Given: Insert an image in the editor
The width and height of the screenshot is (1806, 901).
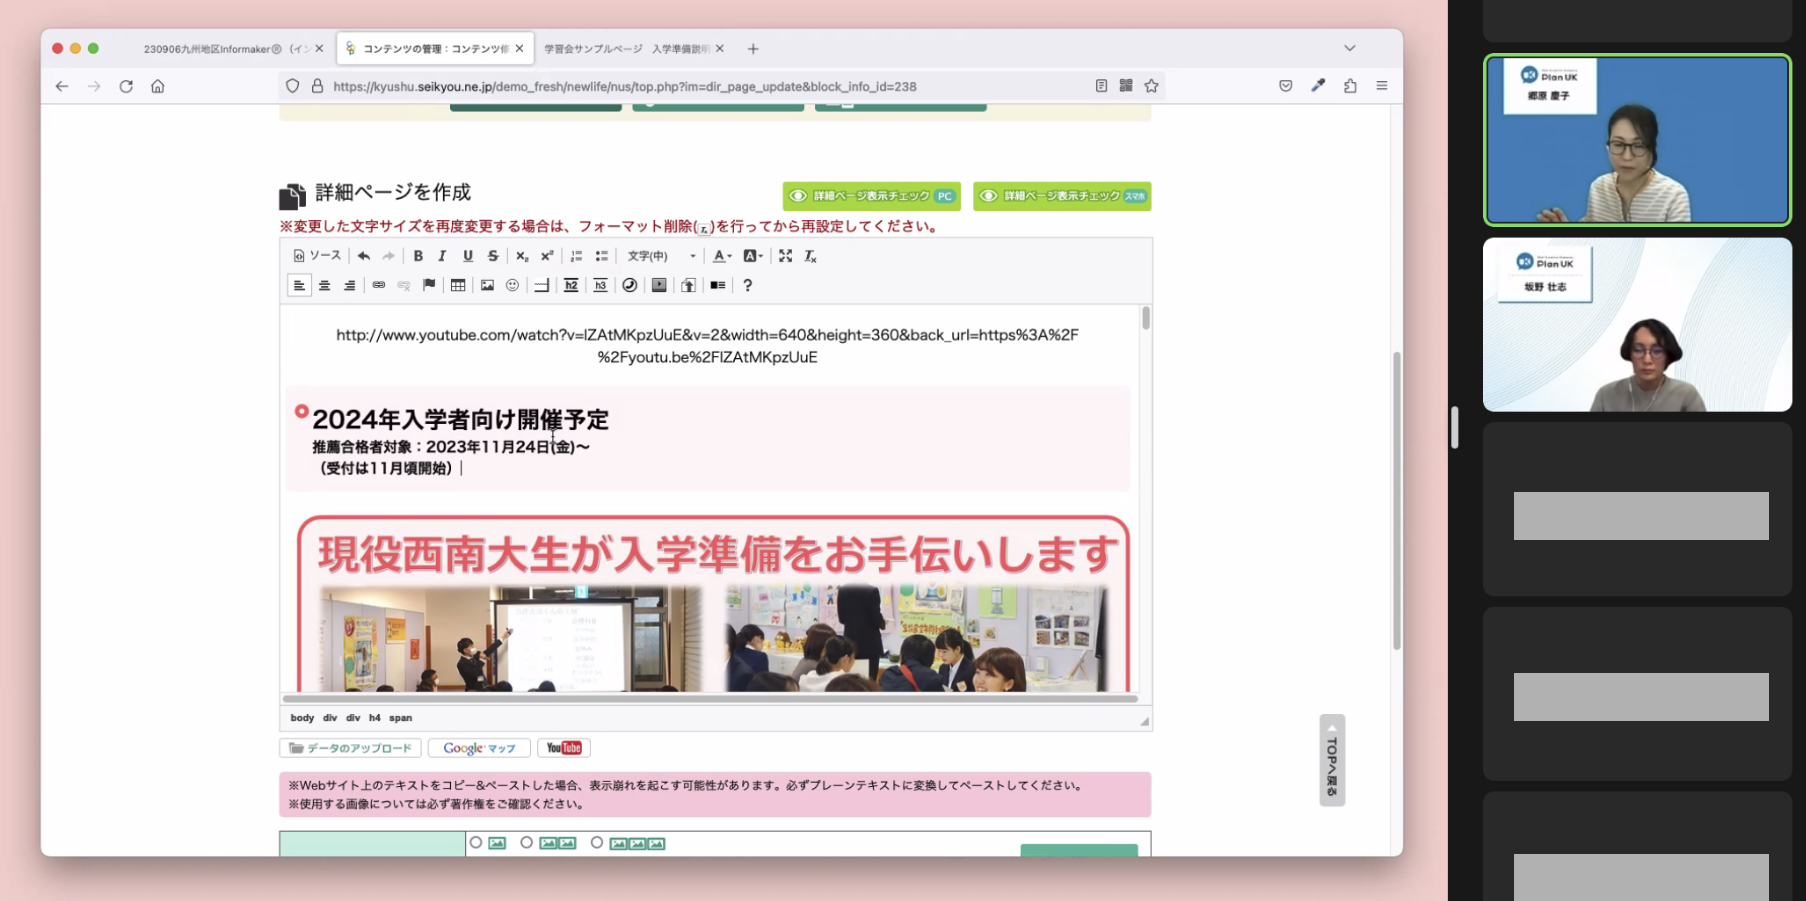Looking at the screenshot, I should [487, 285].
